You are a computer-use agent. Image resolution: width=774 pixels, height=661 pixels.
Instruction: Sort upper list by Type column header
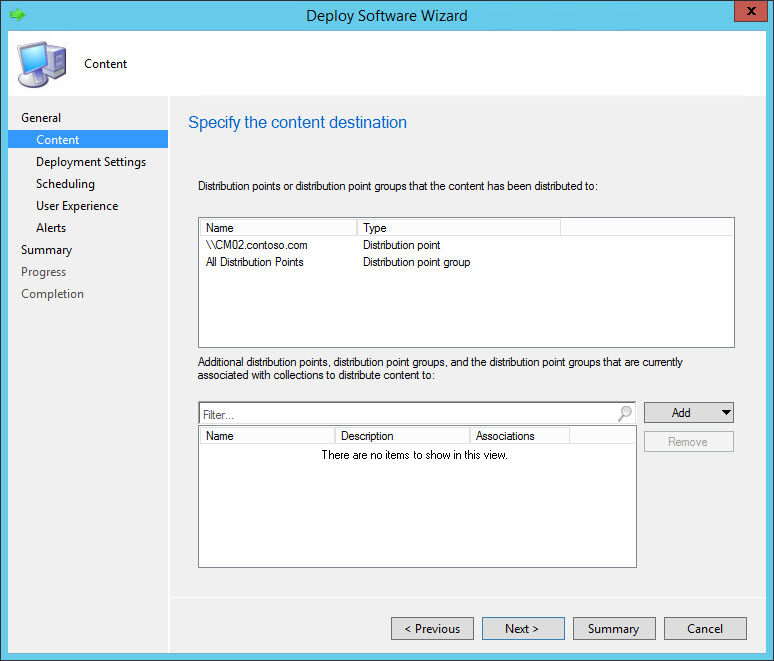click(457, 228)
